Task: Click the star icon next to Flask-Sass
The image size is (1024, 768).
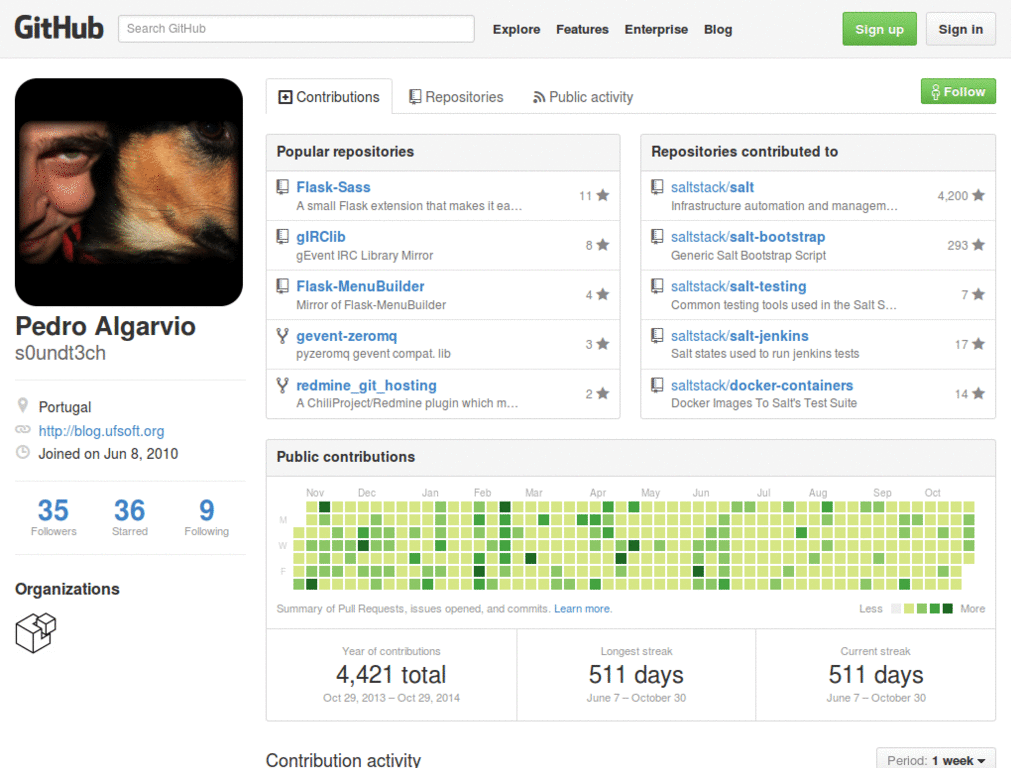Action: click(603, 195)
